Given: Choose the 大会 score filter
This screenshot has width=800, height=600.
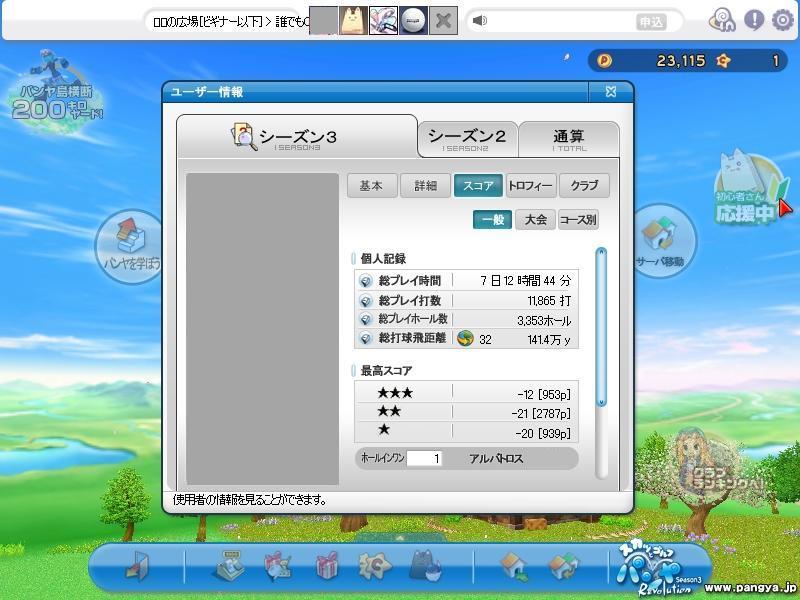Looking at the screenshot, I should (x=535, y=220).
